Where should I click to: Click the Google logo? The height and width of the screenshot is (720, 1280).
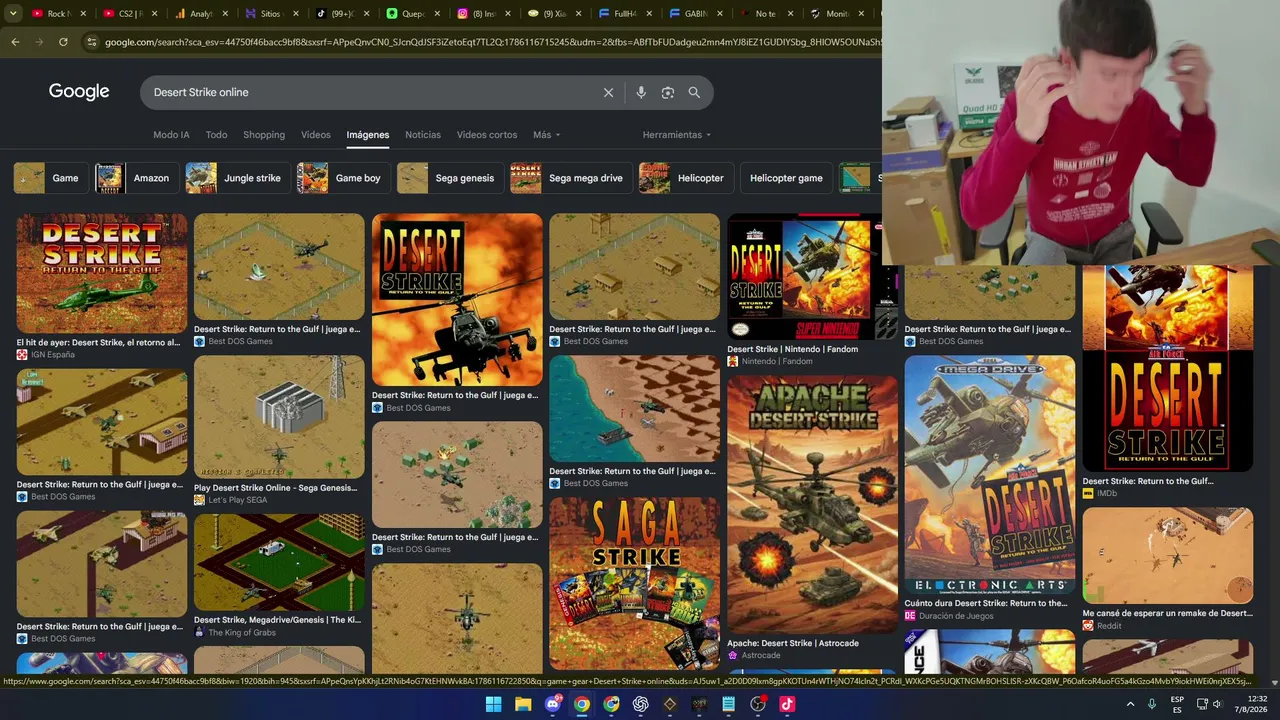[79, 92]
